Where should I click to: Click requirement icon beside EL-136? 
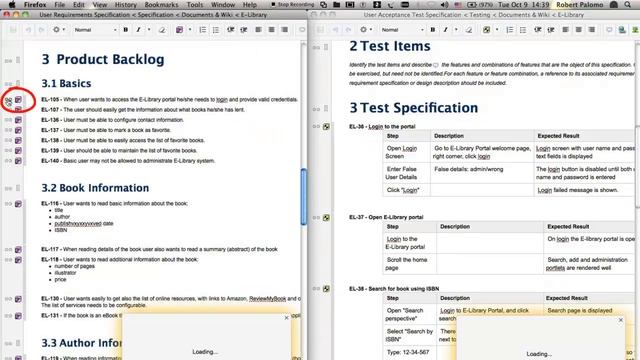(x=18, y=120)
